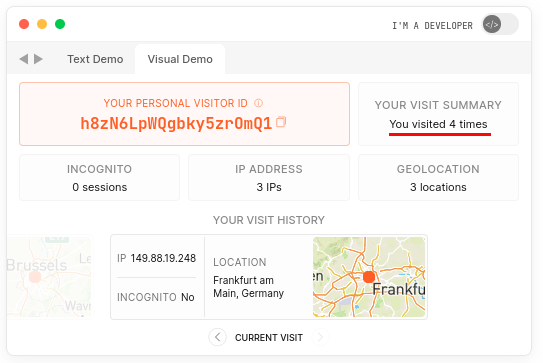Click the Current Visit label

pyautogui.click(x=269, y=337)
